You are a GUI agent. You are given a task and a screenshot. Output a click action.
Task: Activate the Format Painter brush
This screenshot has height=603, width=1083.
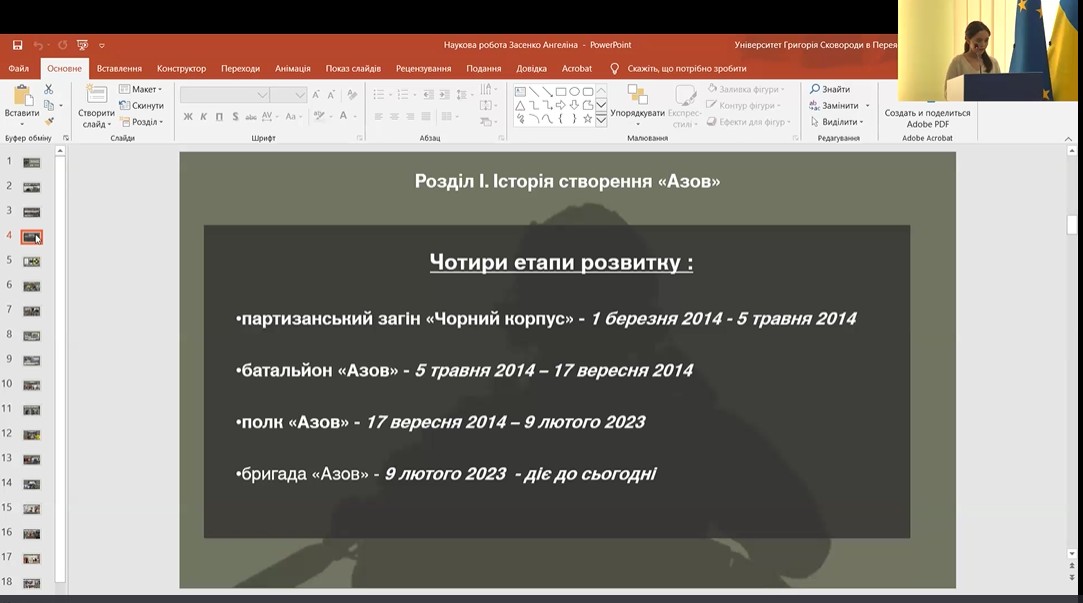click(48, 122)
